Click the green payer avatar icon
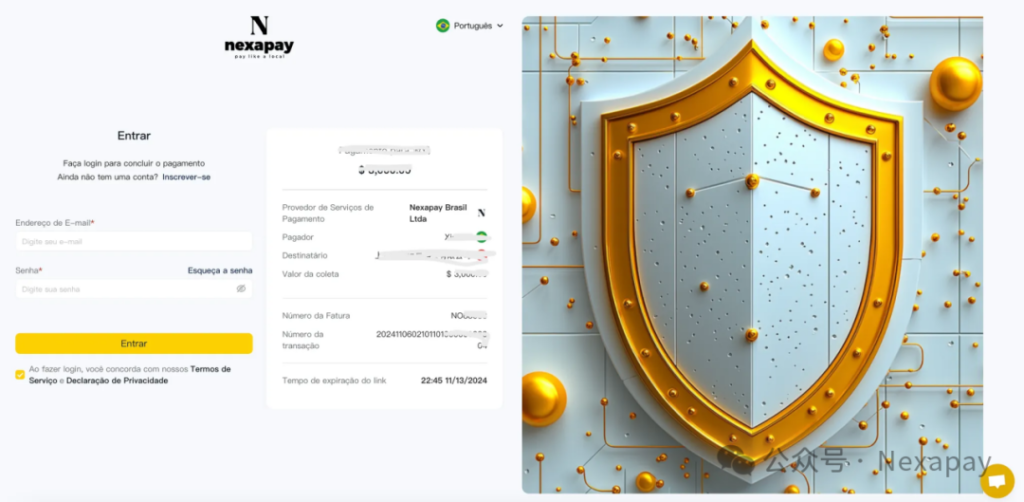The width and height of the screenshot is (1024, 502). [482, 237]
